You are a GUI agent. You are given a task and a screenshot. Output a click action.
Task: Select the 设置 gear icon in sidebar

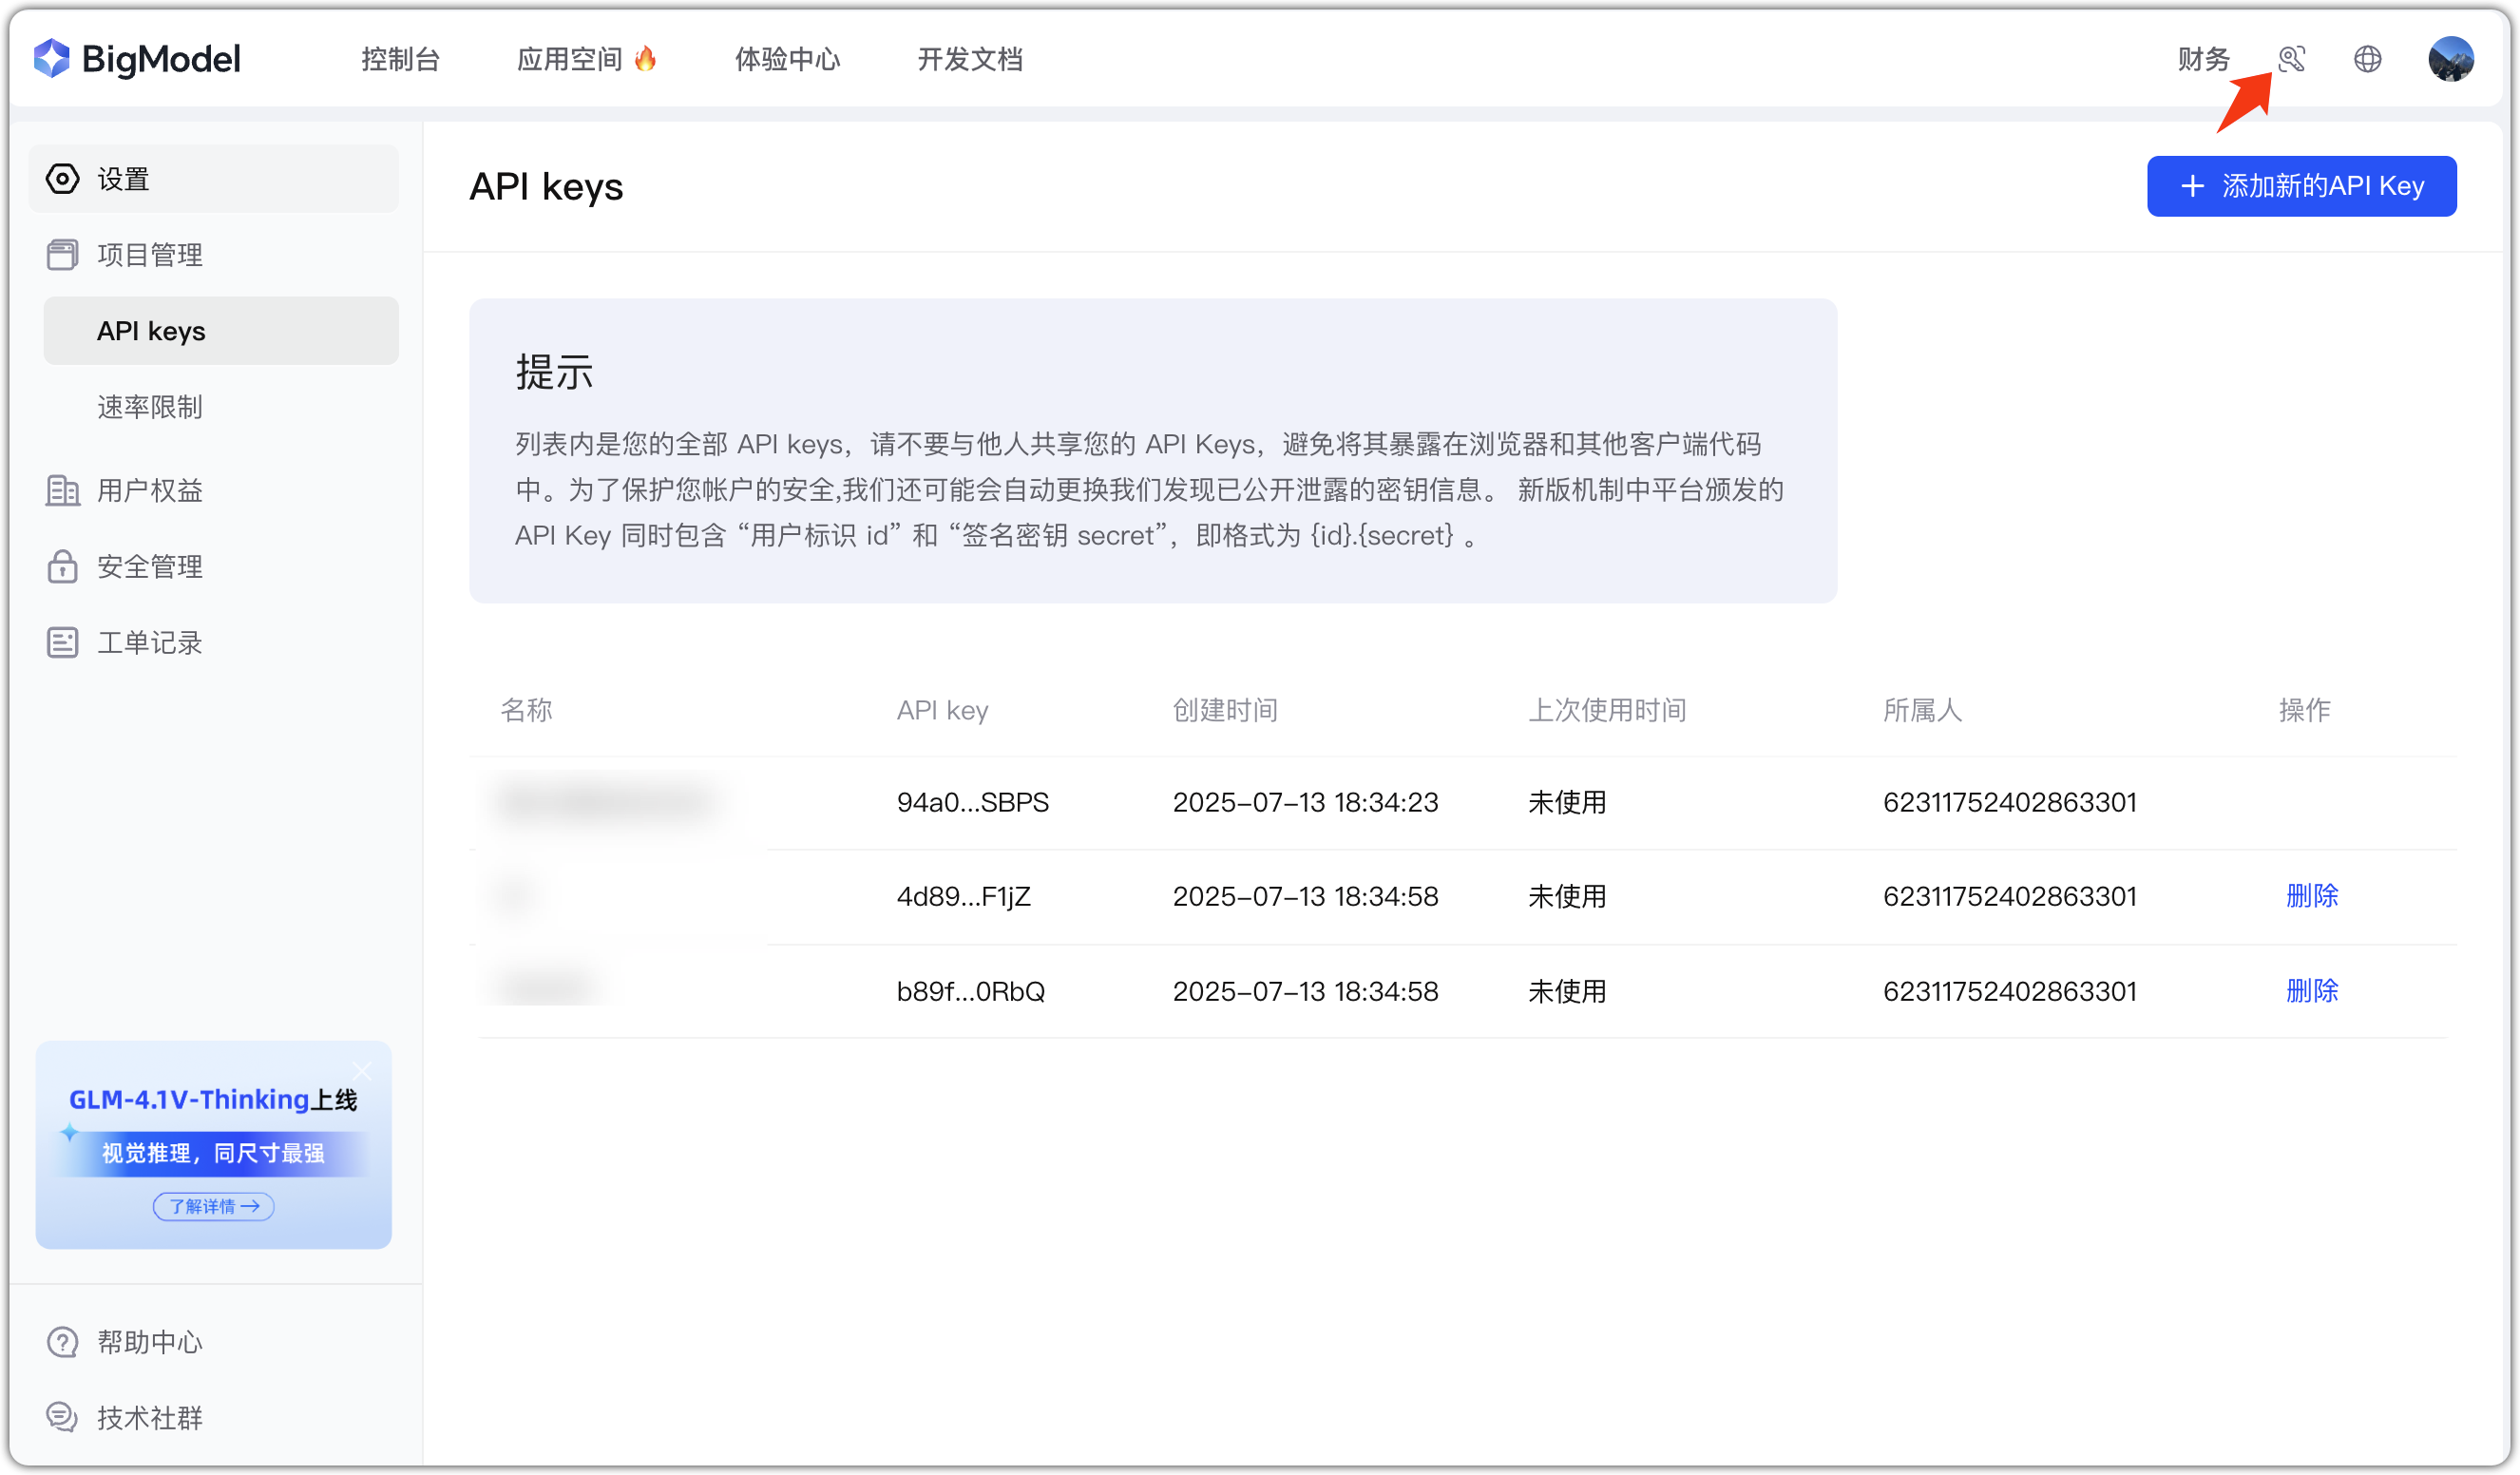(x=62, y=179)
